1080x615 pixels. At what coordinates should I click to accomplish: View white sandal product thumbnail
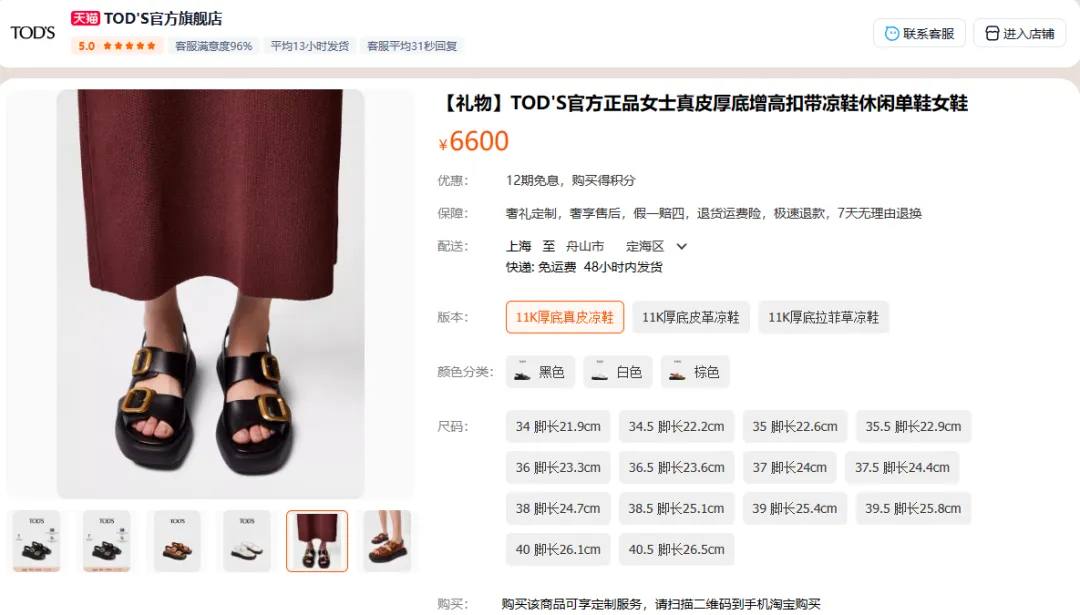pos(247,541)
